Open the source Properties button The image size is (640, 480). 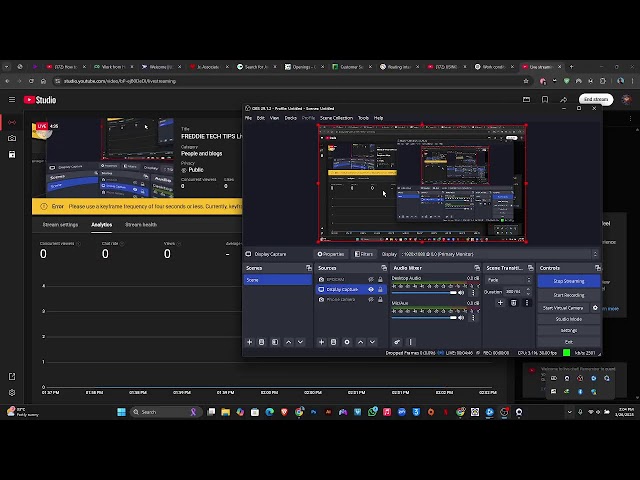tap(331, 254)
